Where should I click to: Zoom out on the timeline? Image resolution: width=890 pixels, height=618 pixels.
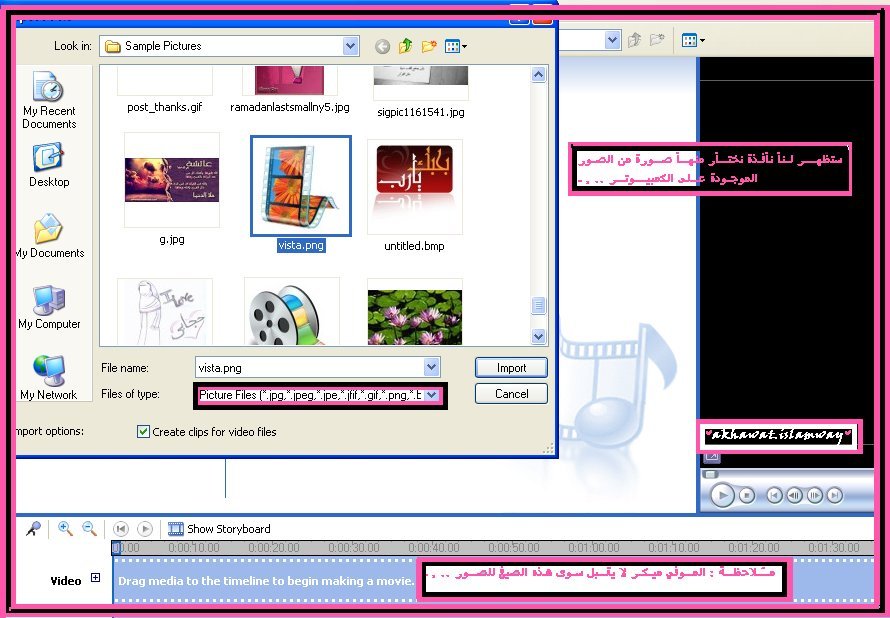(90, 529)
